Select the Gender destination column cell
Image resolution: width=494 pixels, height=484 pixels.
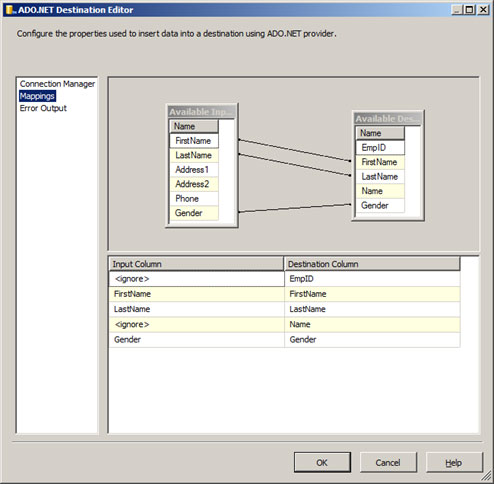click(x=372, y=340)
